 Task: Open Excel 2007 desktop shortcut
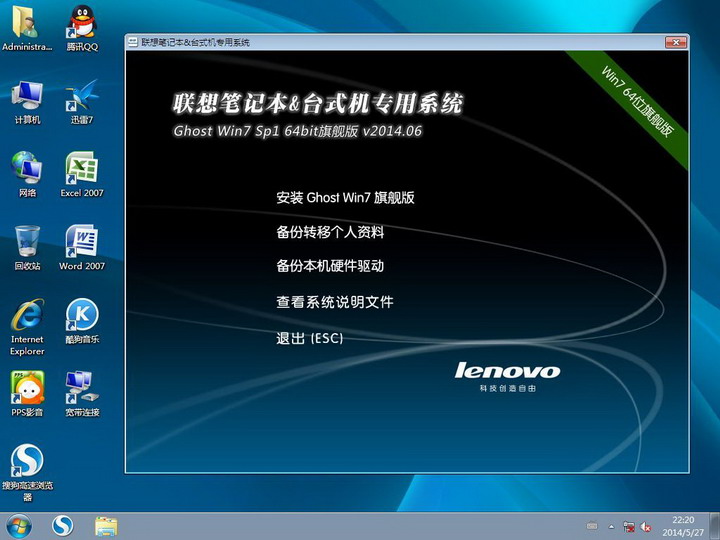coord(82,170)
